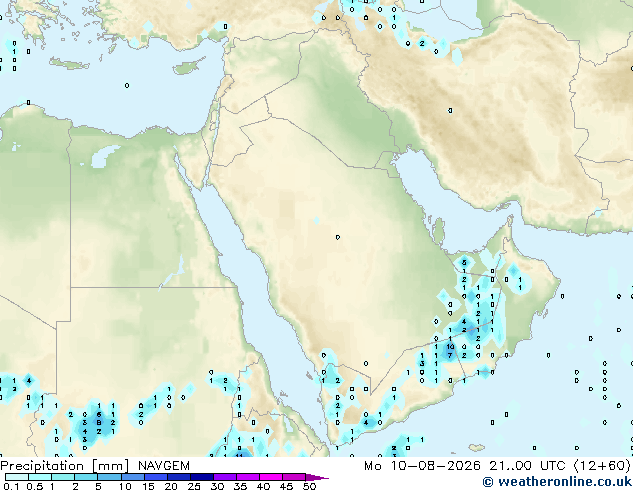Pick the 15–20 mm legend swatch
The image size is (634, 490).
(x=156, y=477)
